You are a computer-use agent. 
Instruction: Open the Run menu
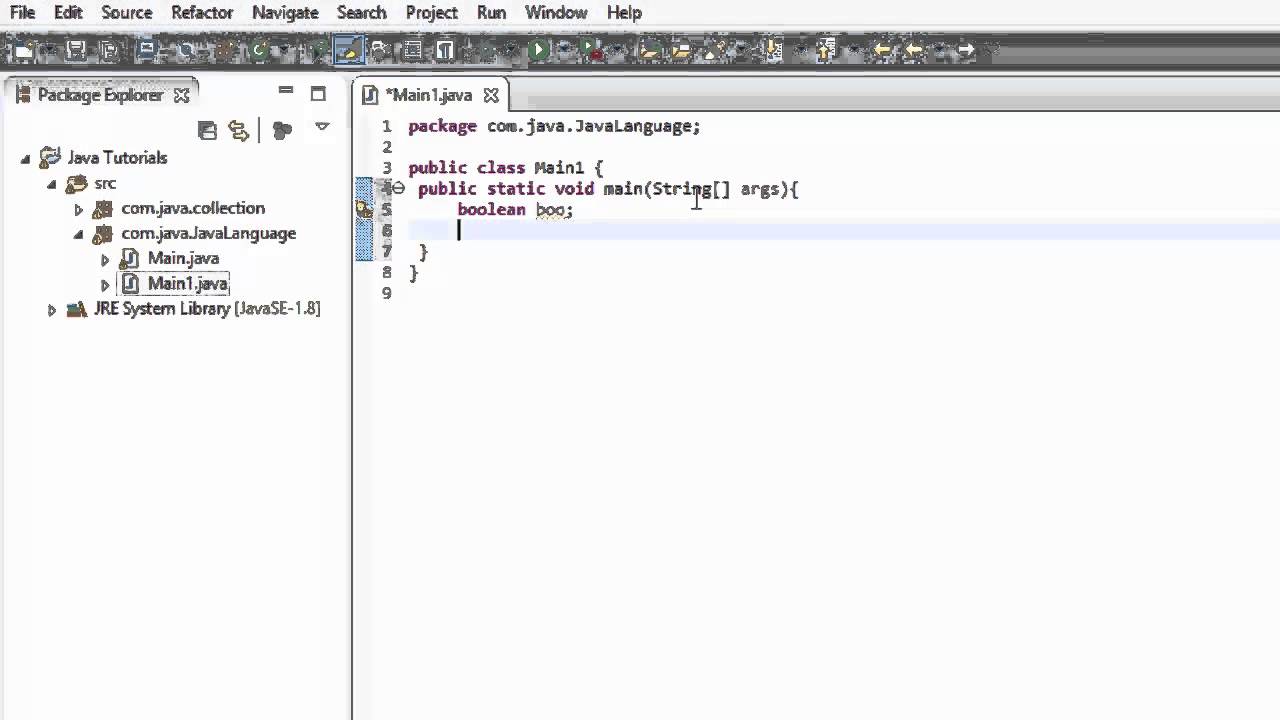[491, 13]
